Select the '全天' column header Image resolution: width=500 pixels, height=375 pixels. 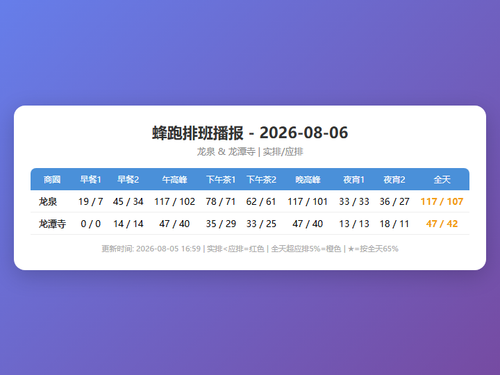coord(442,180)
